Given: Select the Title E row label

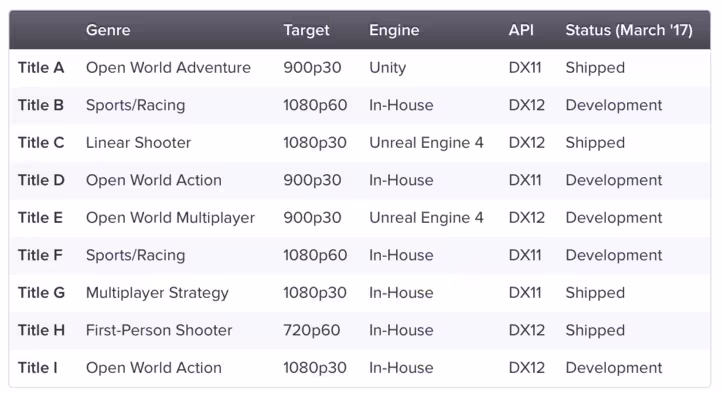Looking at the screenshot, I should (40, 218).
